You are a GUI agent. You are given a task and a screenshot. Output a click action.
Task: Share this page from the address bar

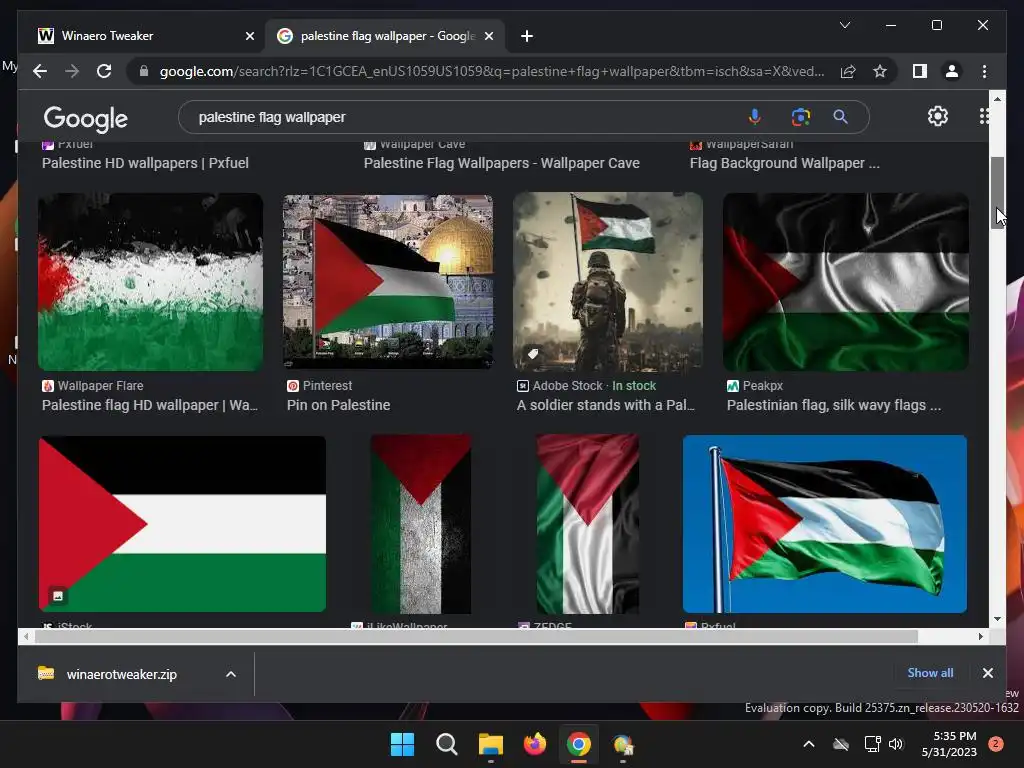pos(848,71)
